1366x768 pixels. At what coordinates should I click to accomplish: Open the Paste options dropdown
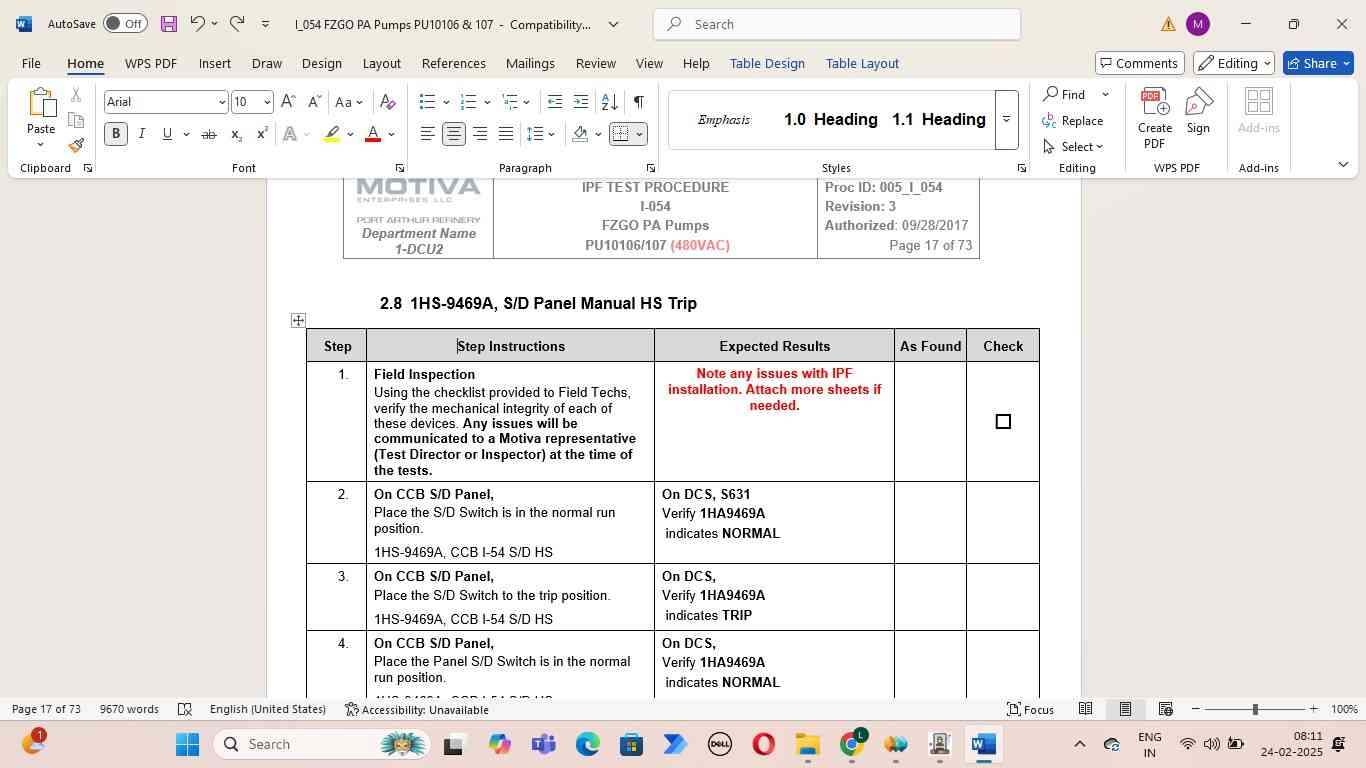pyautogui.click(x=41, y=144)
